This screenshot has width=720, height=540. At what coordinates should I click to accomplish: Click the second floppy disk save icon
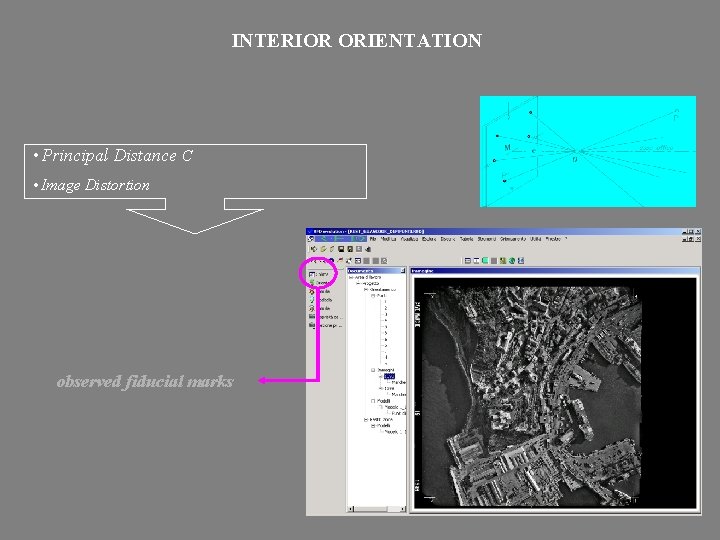[x=350, y=249]
